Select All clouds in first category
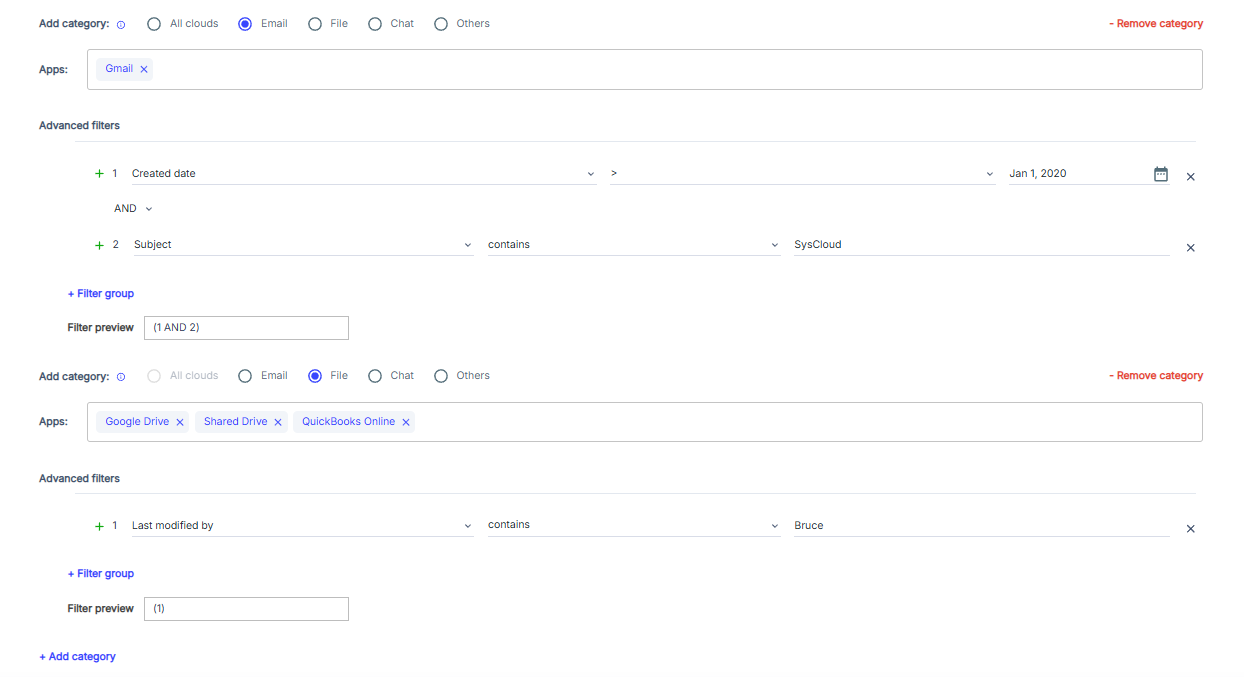 (x=154, y=24)
